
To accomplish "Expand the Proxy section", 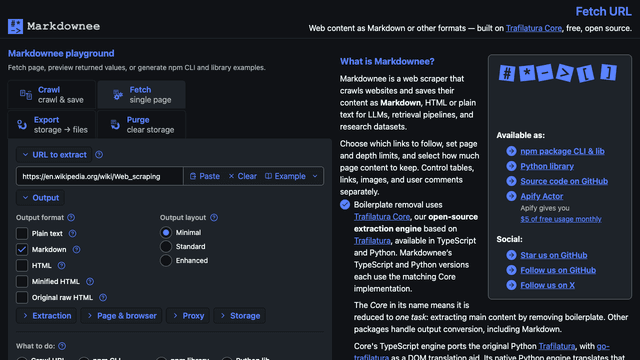I will tap(188, 316).
